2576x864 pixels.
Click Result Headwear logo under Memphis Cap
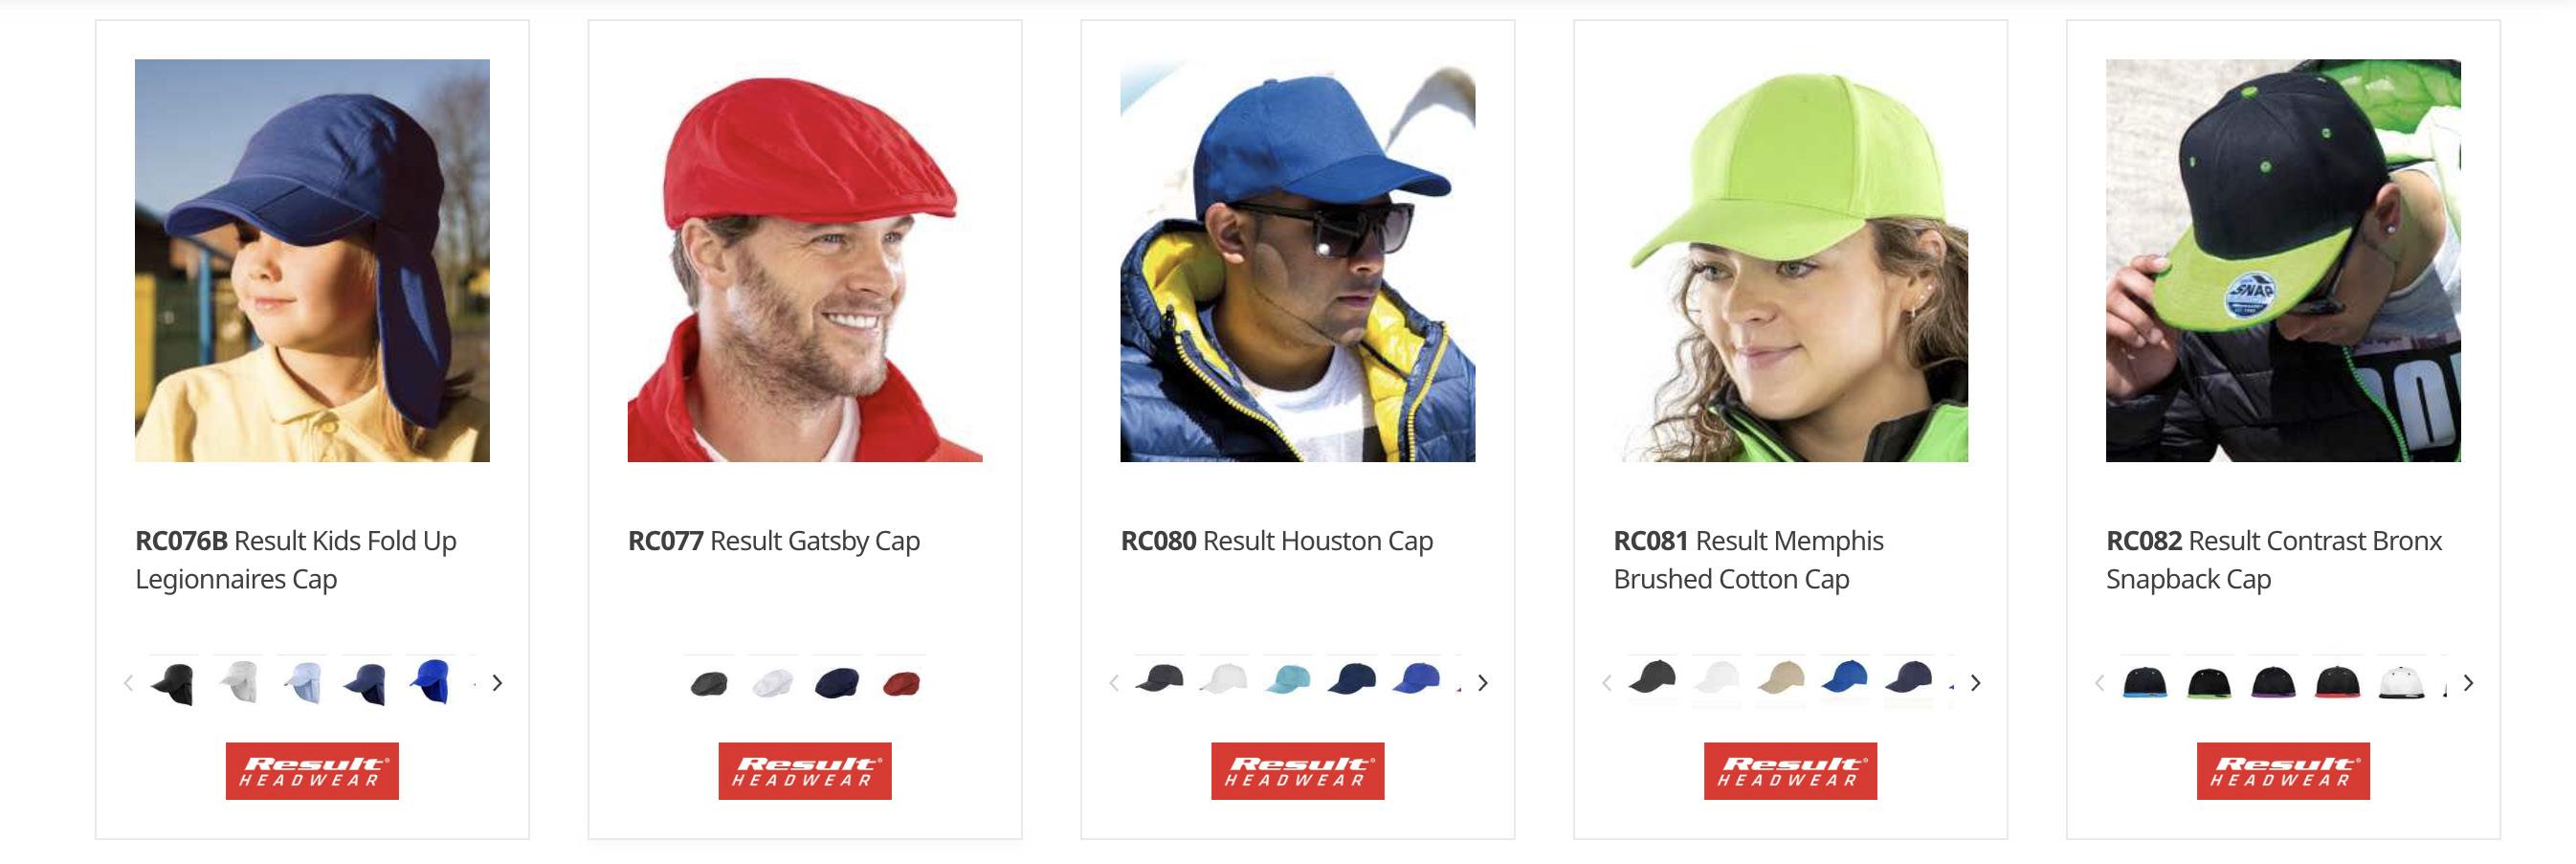tap(1791, 771)
